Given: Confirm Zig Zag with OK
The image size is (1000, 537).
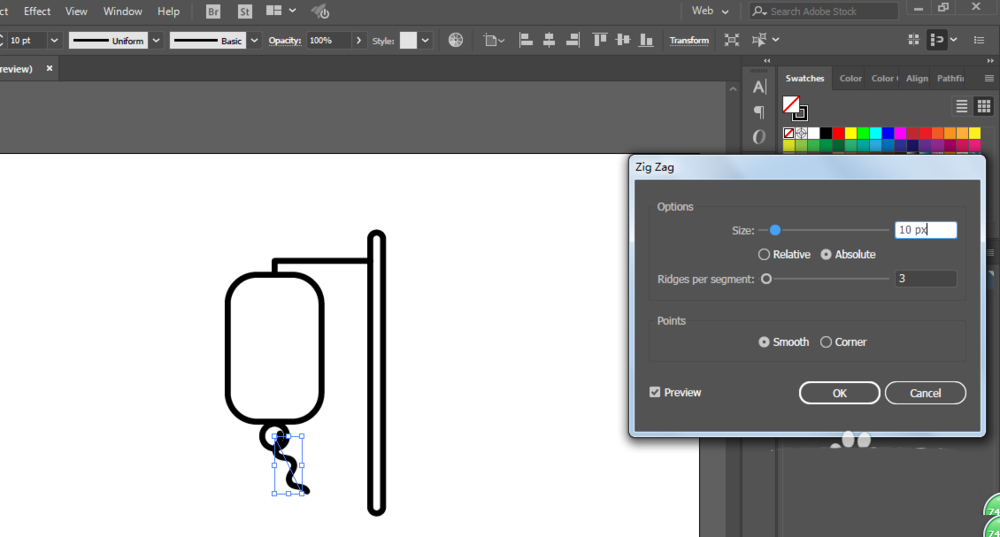Looking at the screenshot, I should [839, 394].
